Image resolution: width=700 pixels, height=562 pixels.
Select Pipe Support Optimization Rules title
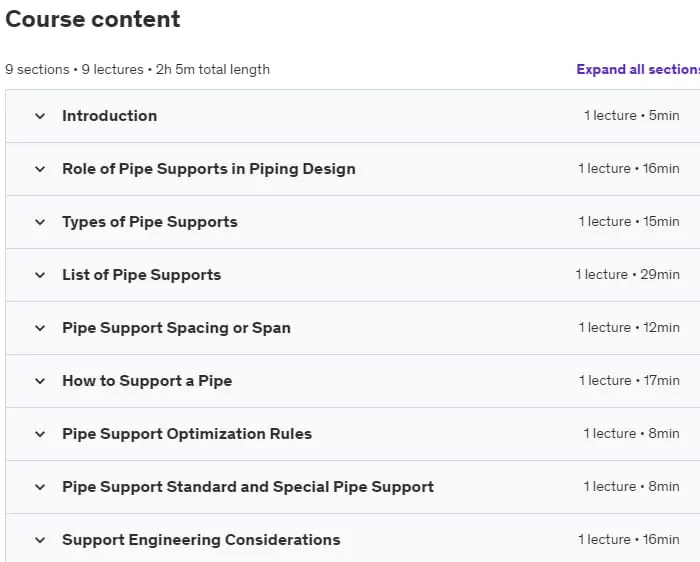187,434
